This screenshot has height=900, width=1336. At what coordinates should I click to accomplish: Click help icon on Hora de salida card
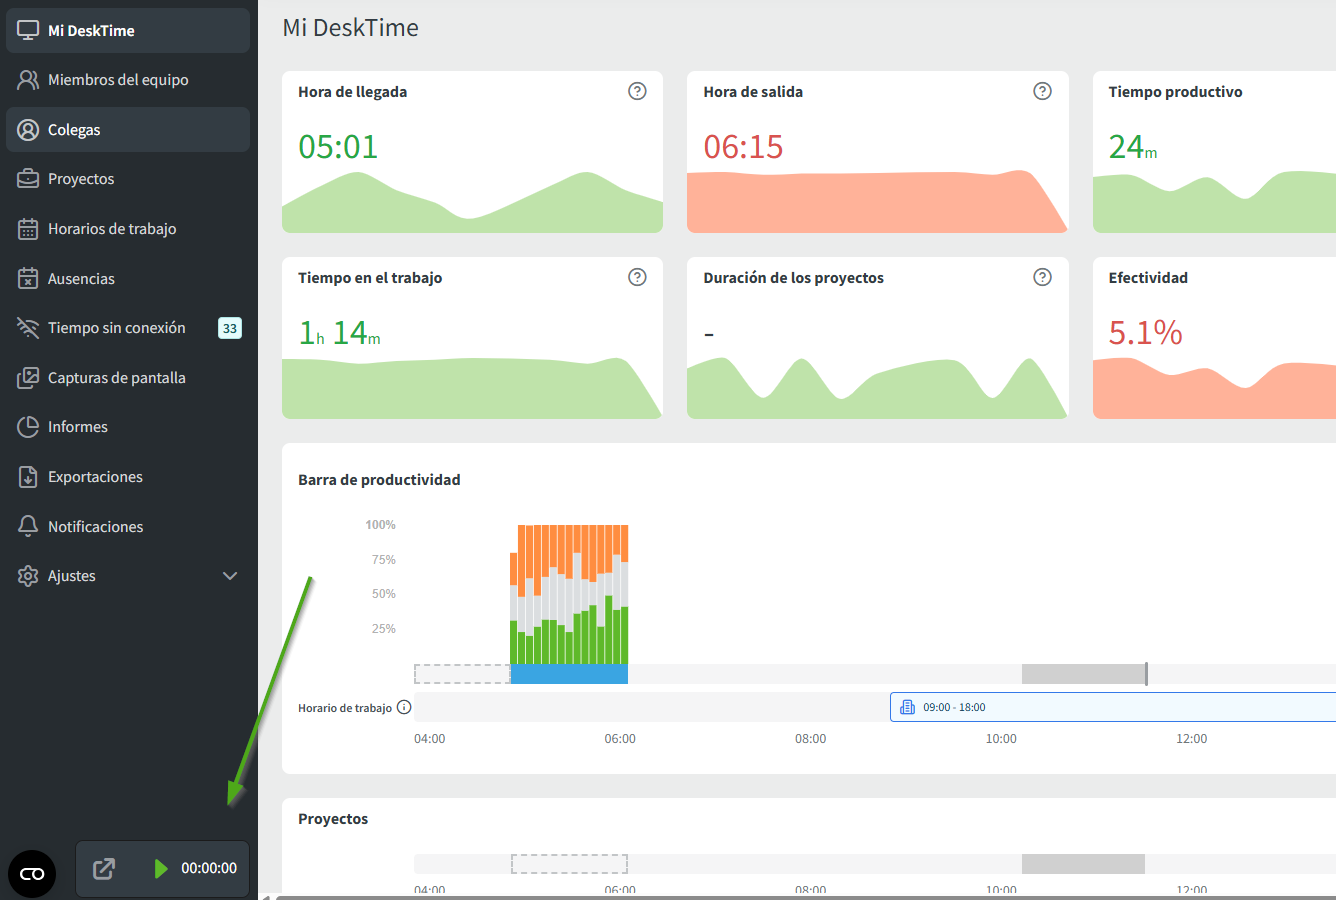point(1042,91)
